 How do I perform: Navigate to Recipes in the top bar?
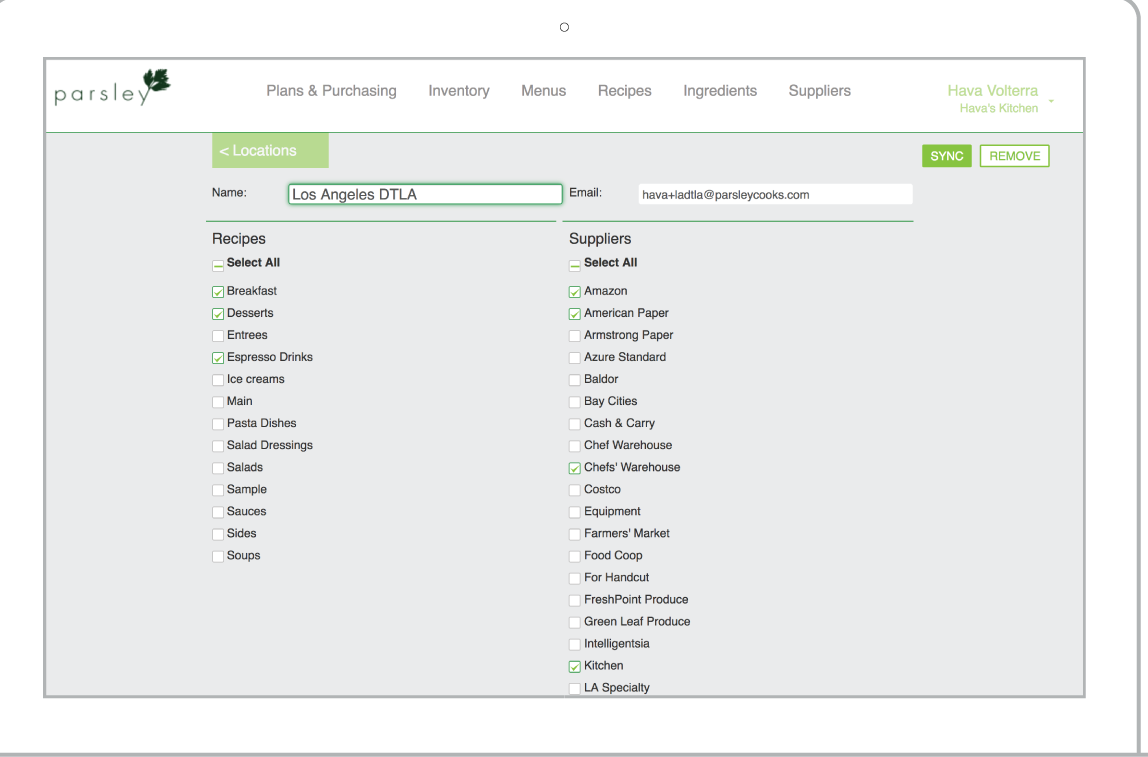tap(625, 91)
